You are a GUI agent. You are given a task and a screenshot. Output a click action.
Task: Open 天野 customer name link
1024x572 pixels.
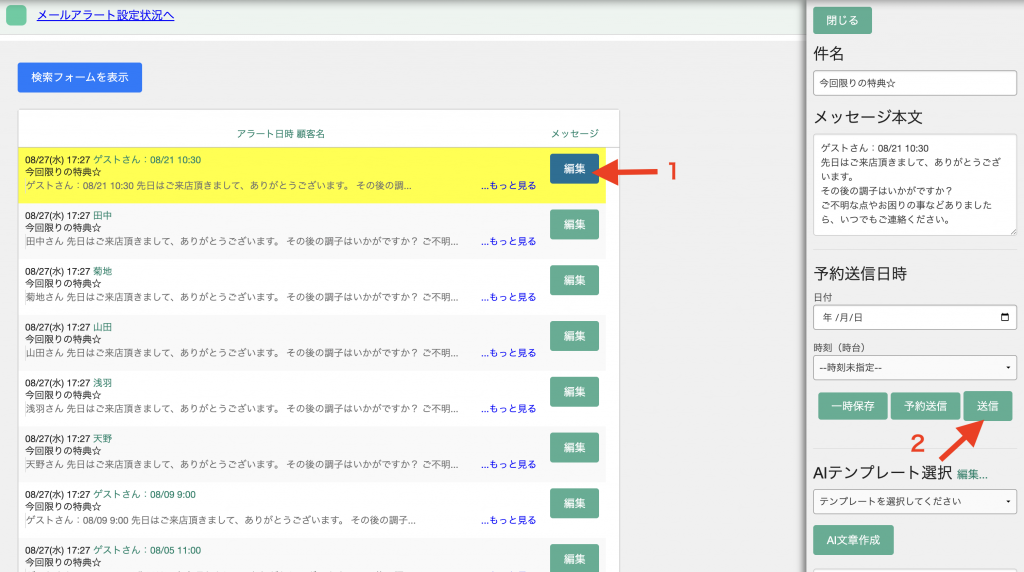point(102,439)
